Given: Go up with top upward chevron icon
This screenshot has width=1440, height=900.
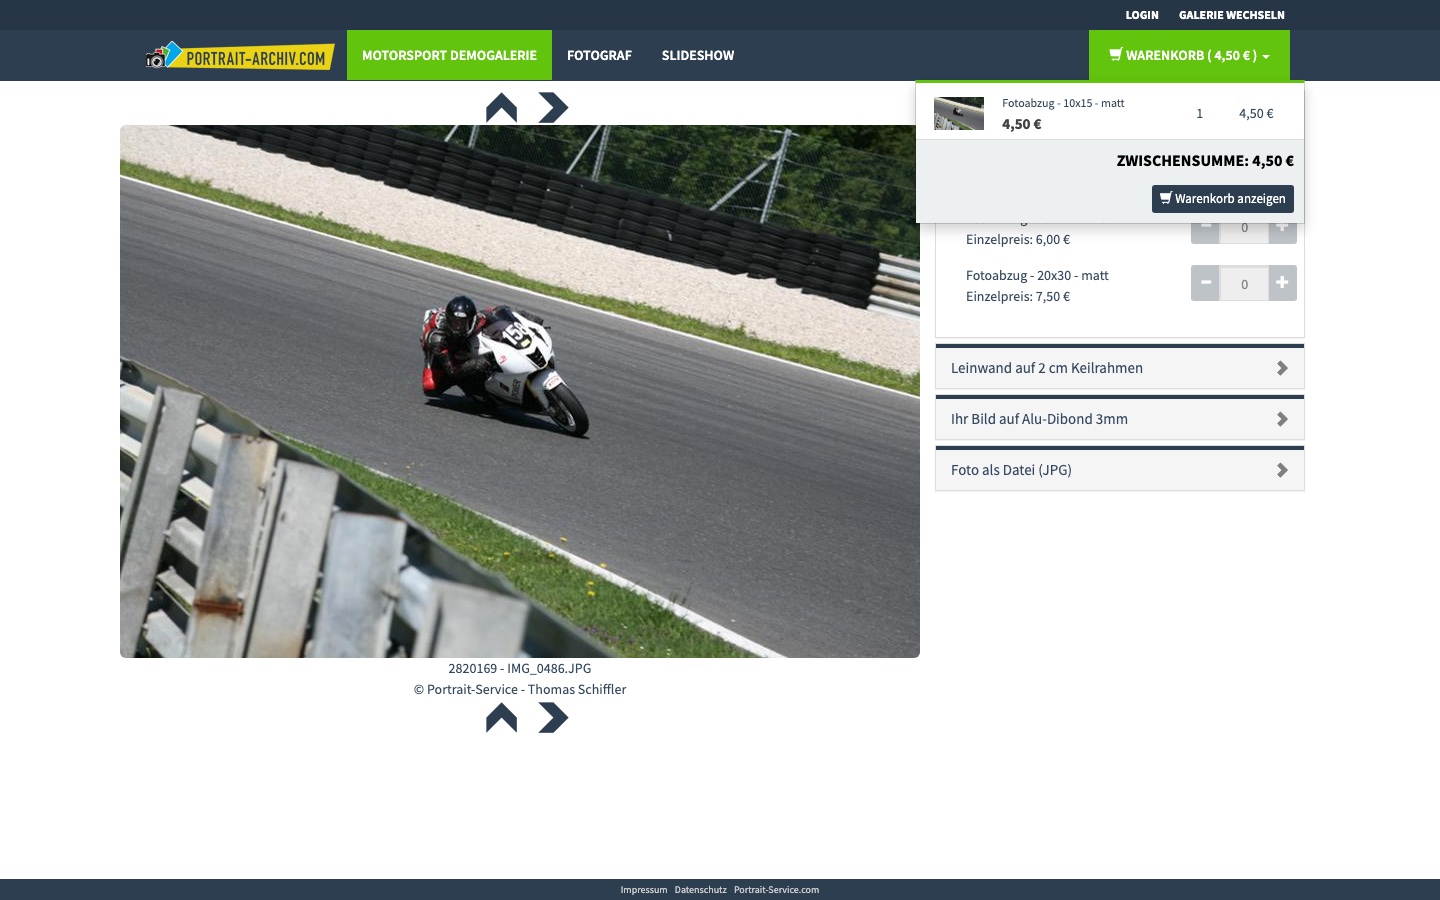Looking at the screenshot, I should pos(501,108).
